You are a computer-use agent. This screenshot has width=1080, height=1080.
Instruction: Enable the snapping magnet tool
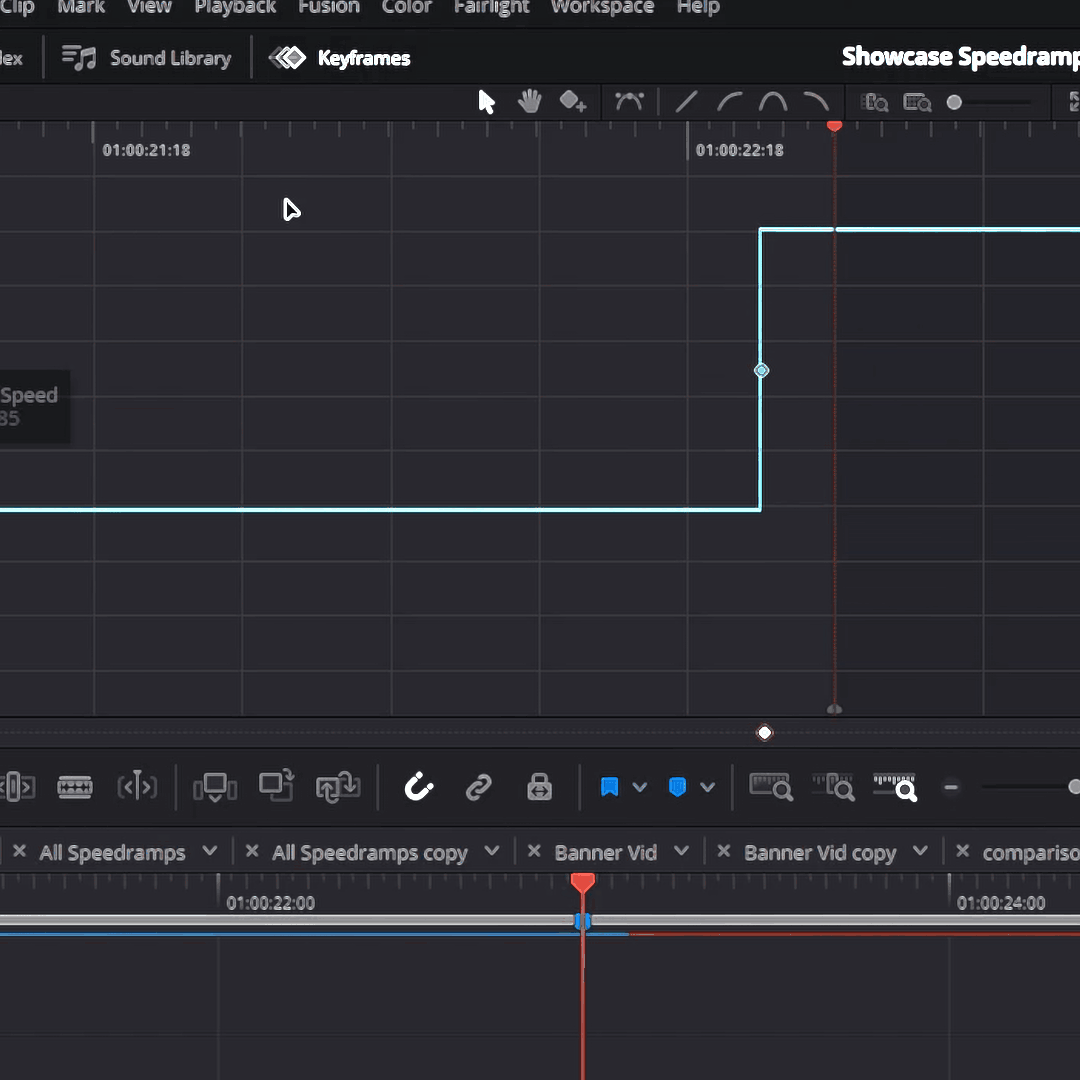(419, 787)
